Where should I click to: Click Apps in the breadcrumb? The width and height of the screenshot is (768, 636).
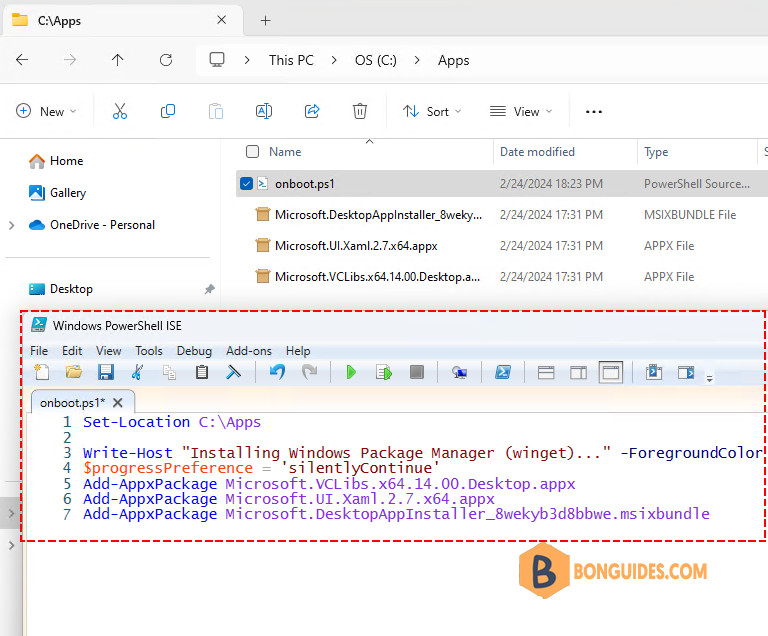[454, 60]
